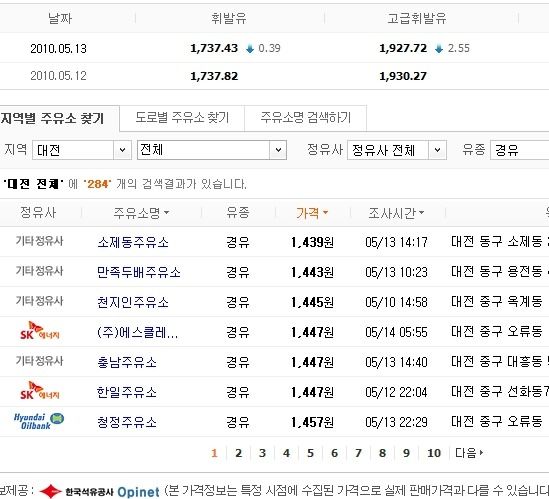Click the 휘발유 column header
The width and height of the screenshot is (549, 499).
pos(229,18)
